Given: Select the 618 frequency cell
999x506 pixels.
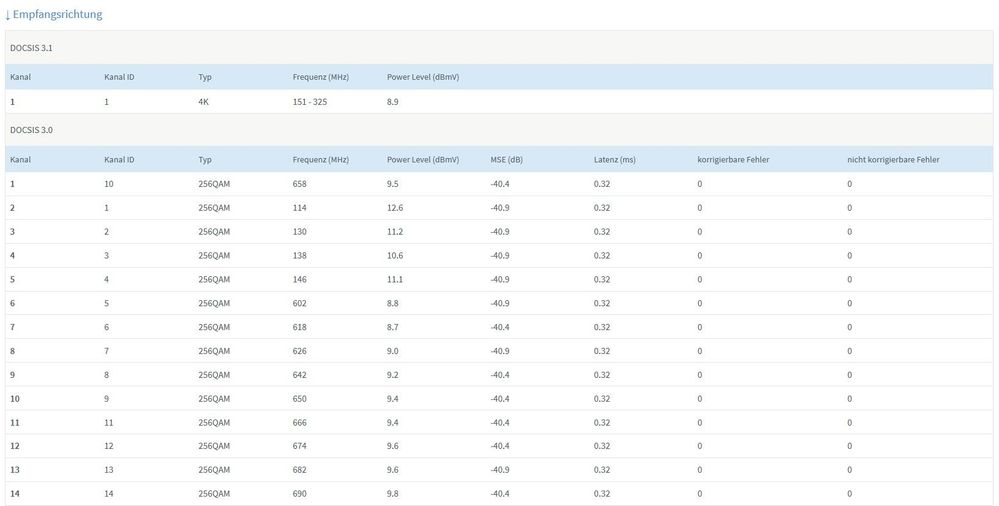Looking at the screenshot, I should point(299,327).
